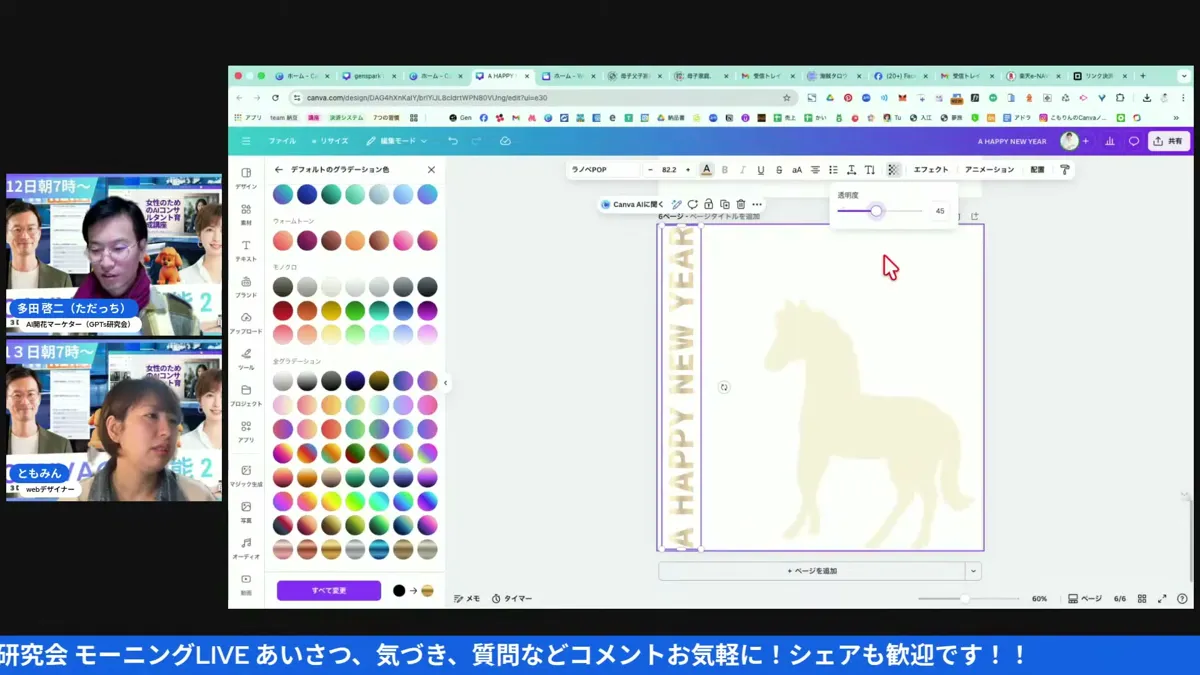This screenshot has width=1200, height=675.
Task: Click the cloud save status icon
Action: [505, 141]
